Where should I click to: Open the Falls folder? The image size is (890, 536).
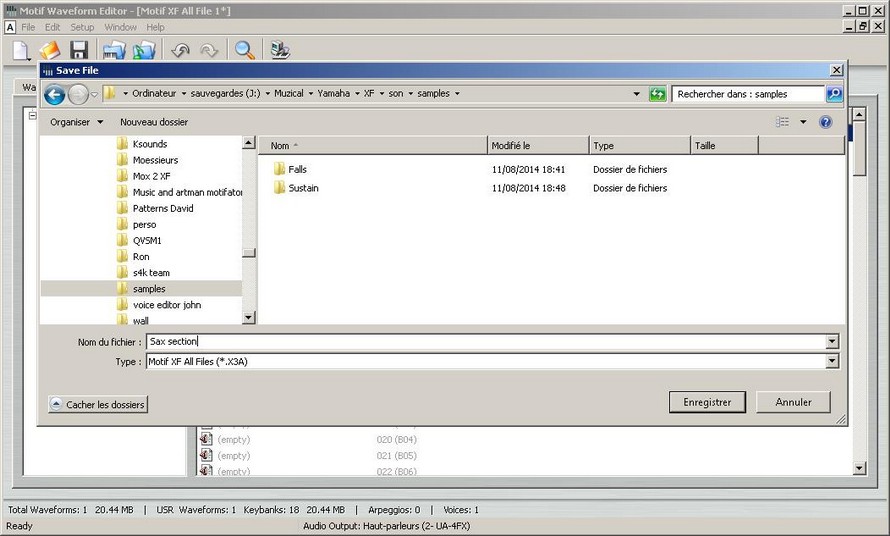[x=297, y=169]
